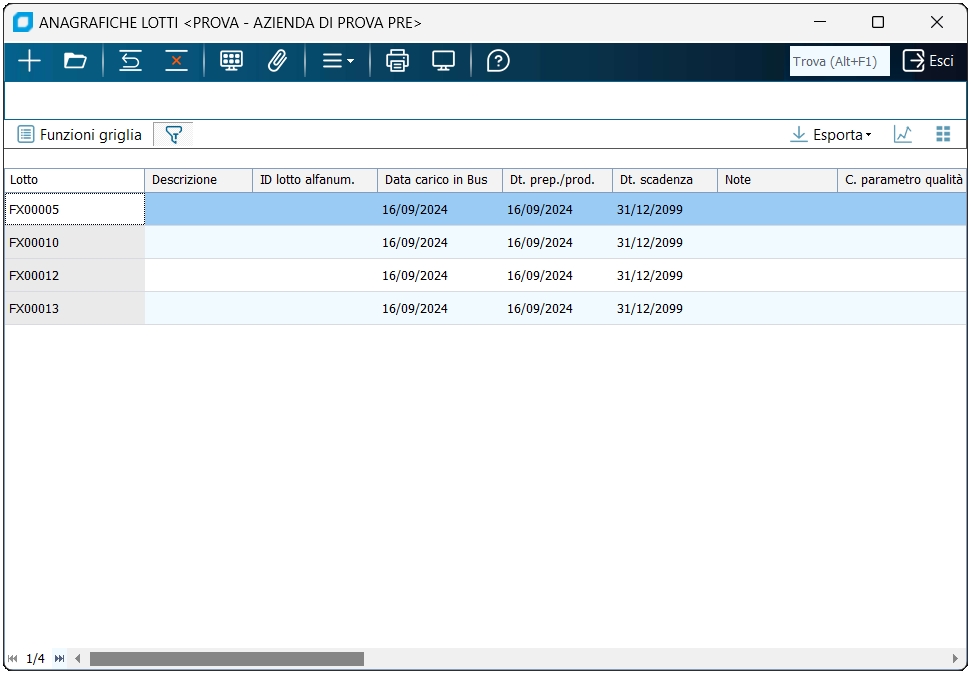Click the printer icon

[x=398, y=61]
